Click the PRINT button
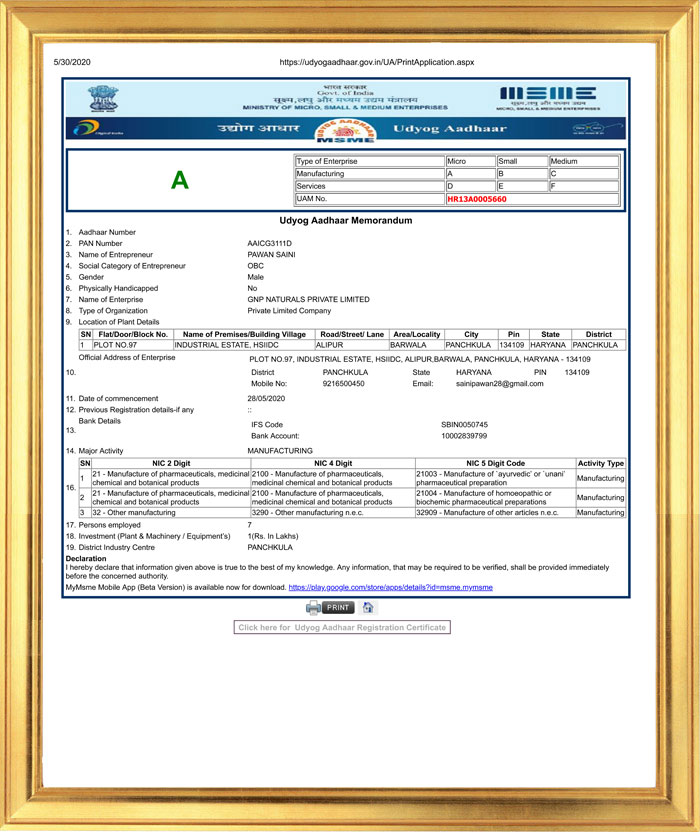 pyautogui.click(x=338, y=608)
